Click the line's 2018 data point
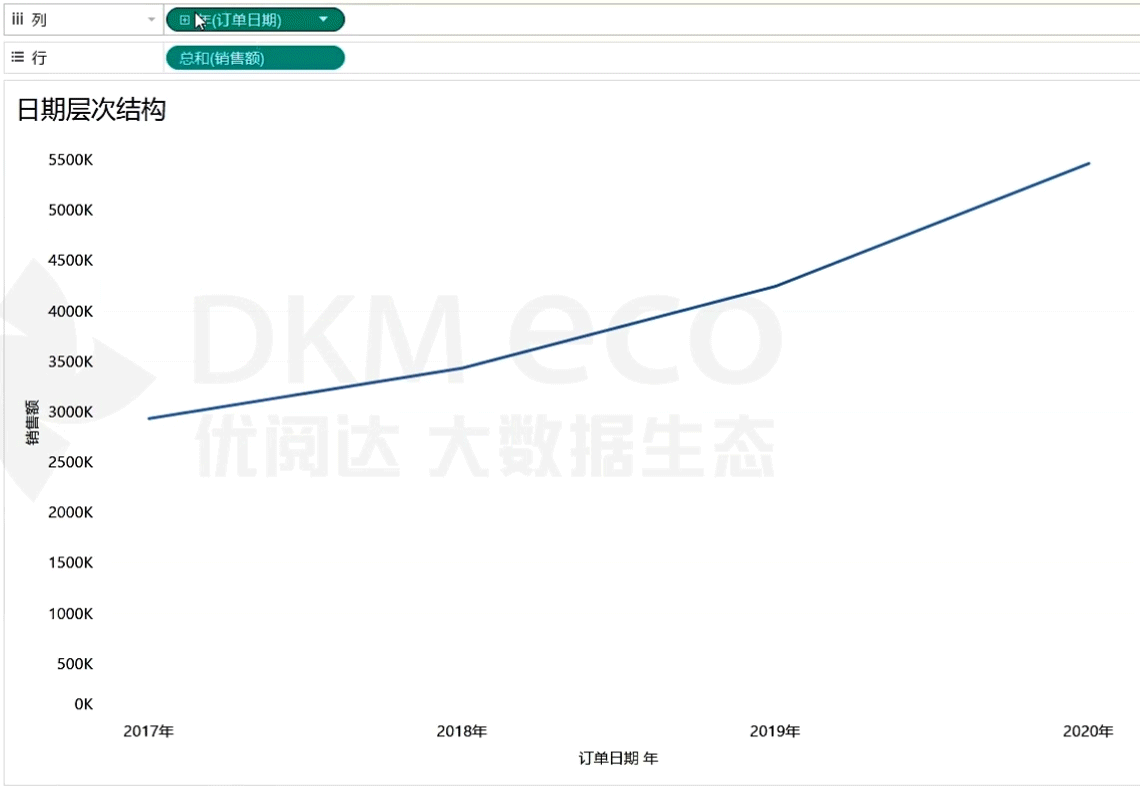This screenshot has height=791, width=1140. point(462,368)
